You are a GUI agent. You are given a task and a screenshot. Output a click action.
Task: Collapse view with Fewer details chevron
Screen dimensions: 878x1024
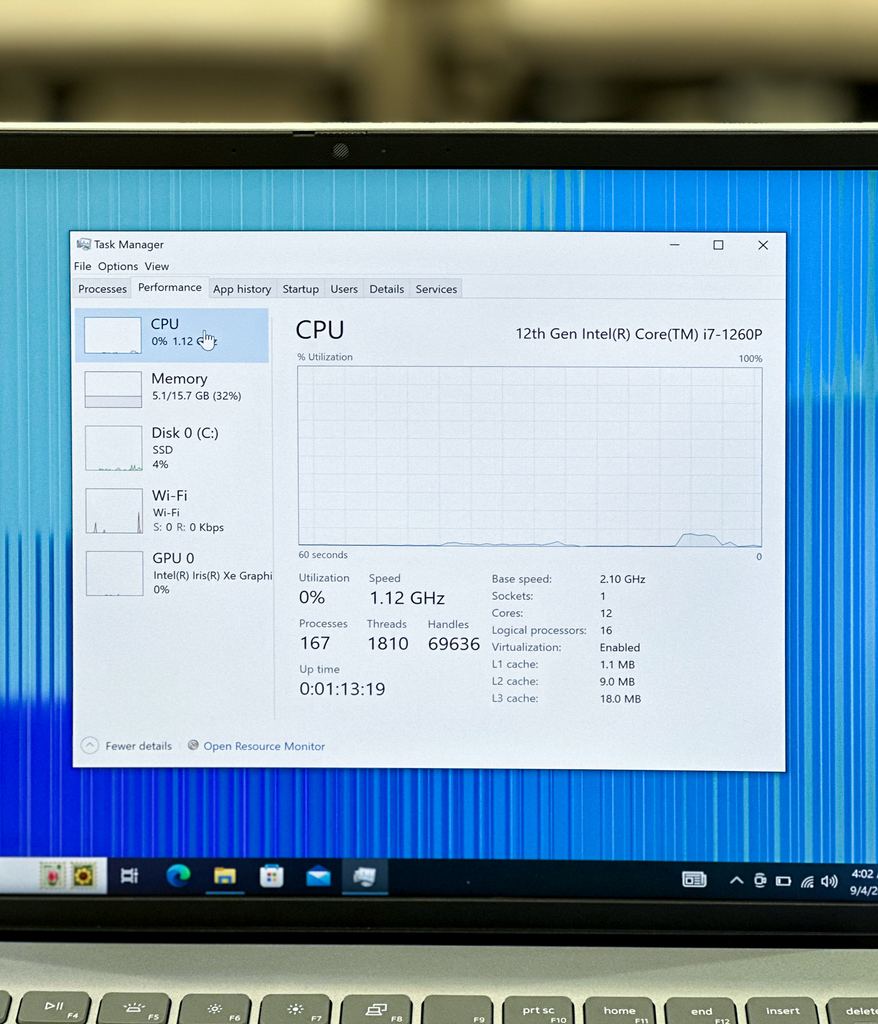coord(89,745)
